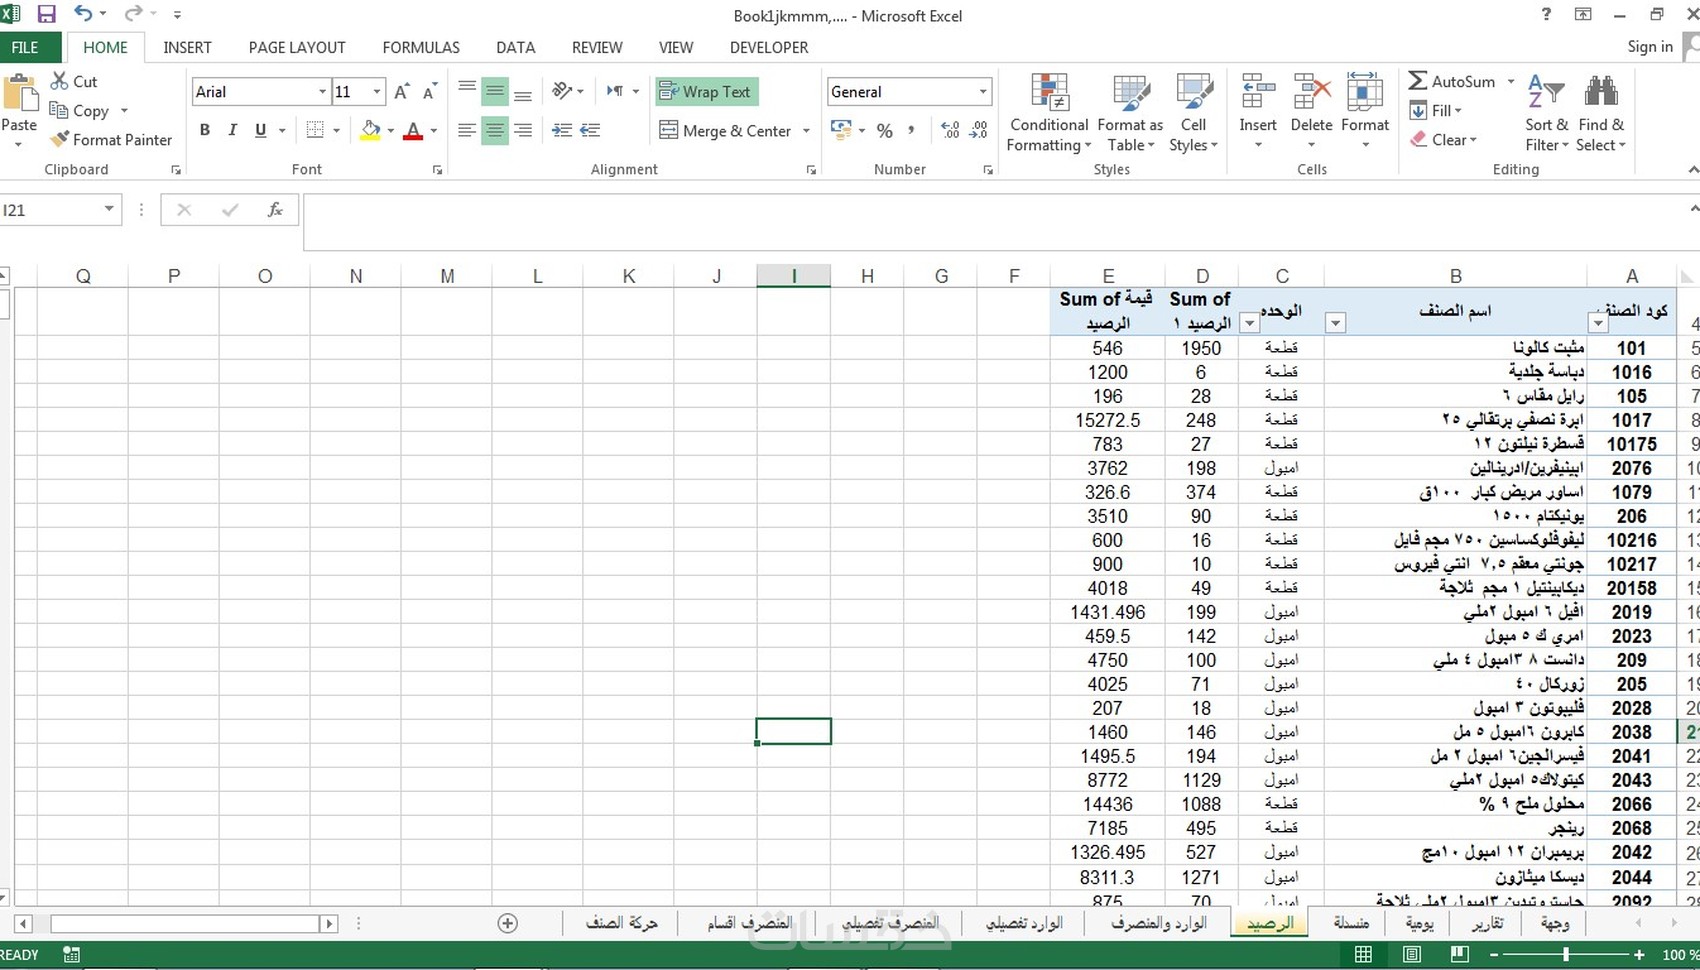Switch to the FORMULAS tab
The width and height of the screenshot is (1700, 970).
(421, 47)
